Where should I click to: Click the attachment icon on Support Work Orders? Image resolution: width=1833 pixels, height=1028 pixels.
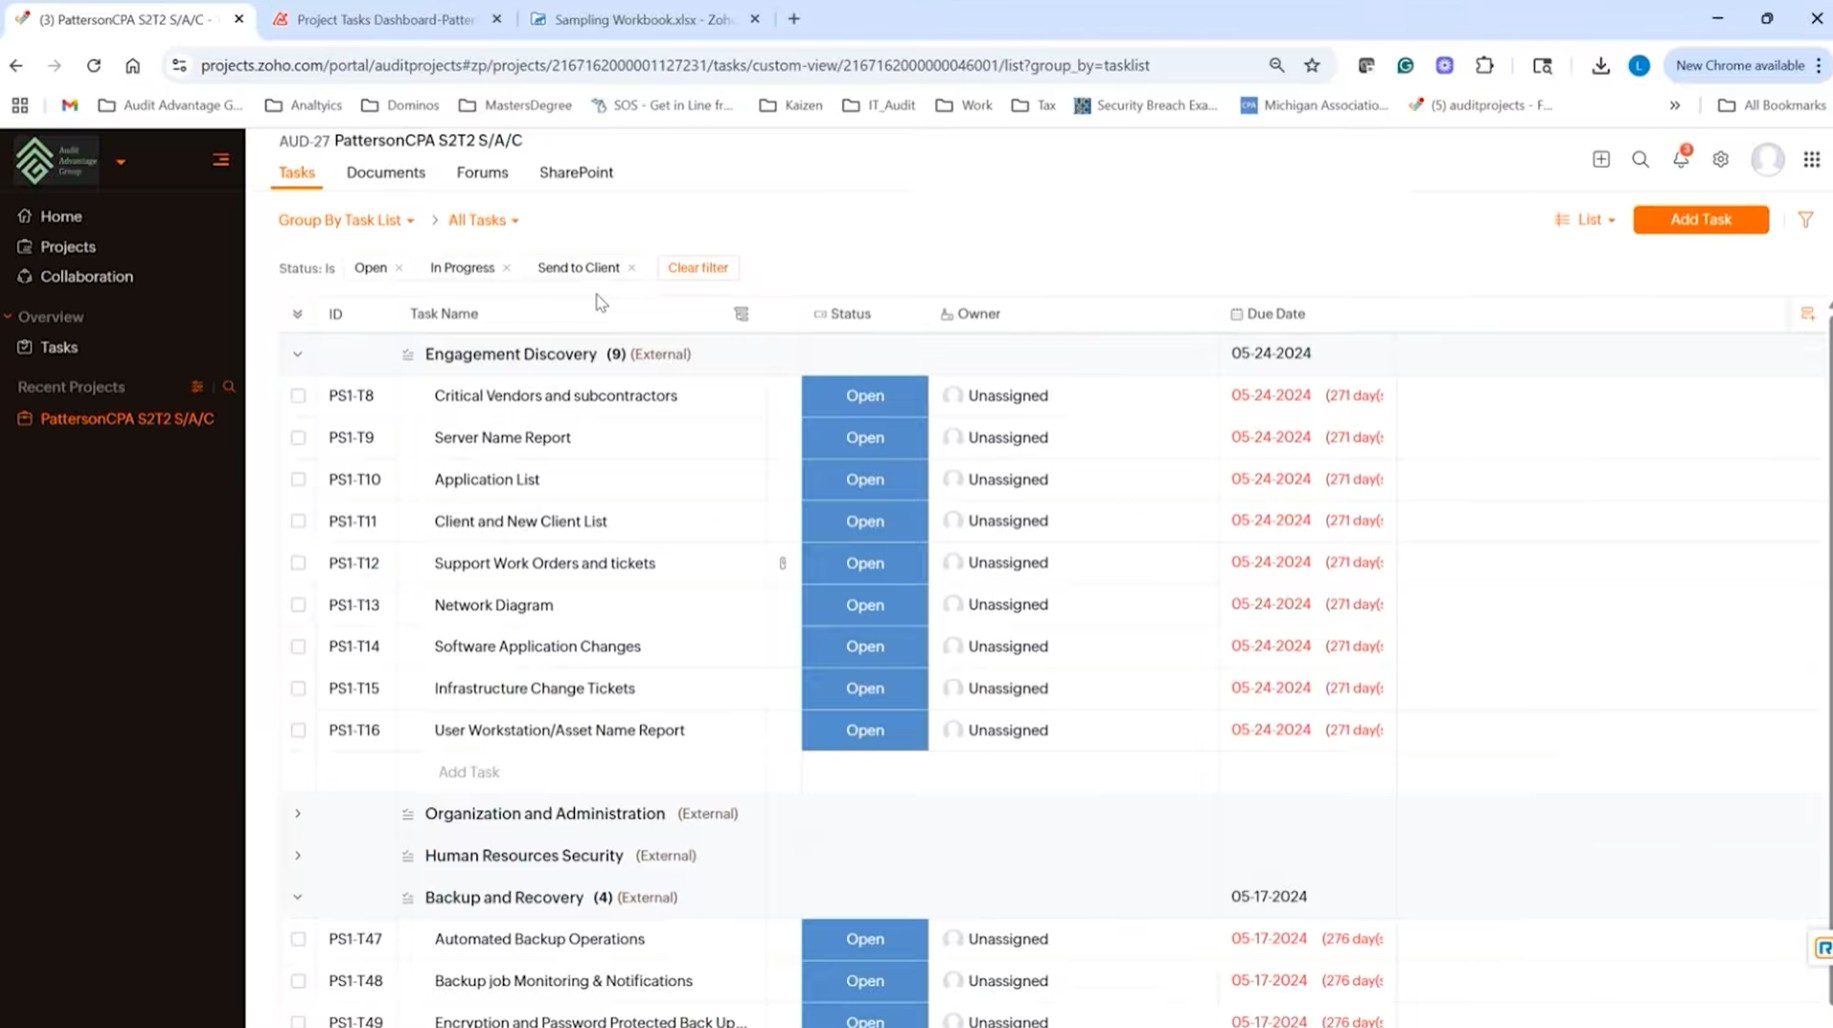point(783,563)
